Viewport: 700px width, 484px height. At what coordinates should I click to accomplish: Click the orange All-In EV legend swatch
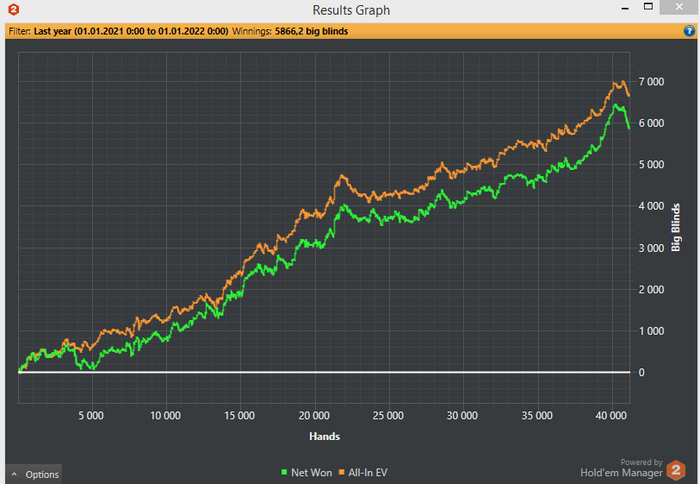342,472
